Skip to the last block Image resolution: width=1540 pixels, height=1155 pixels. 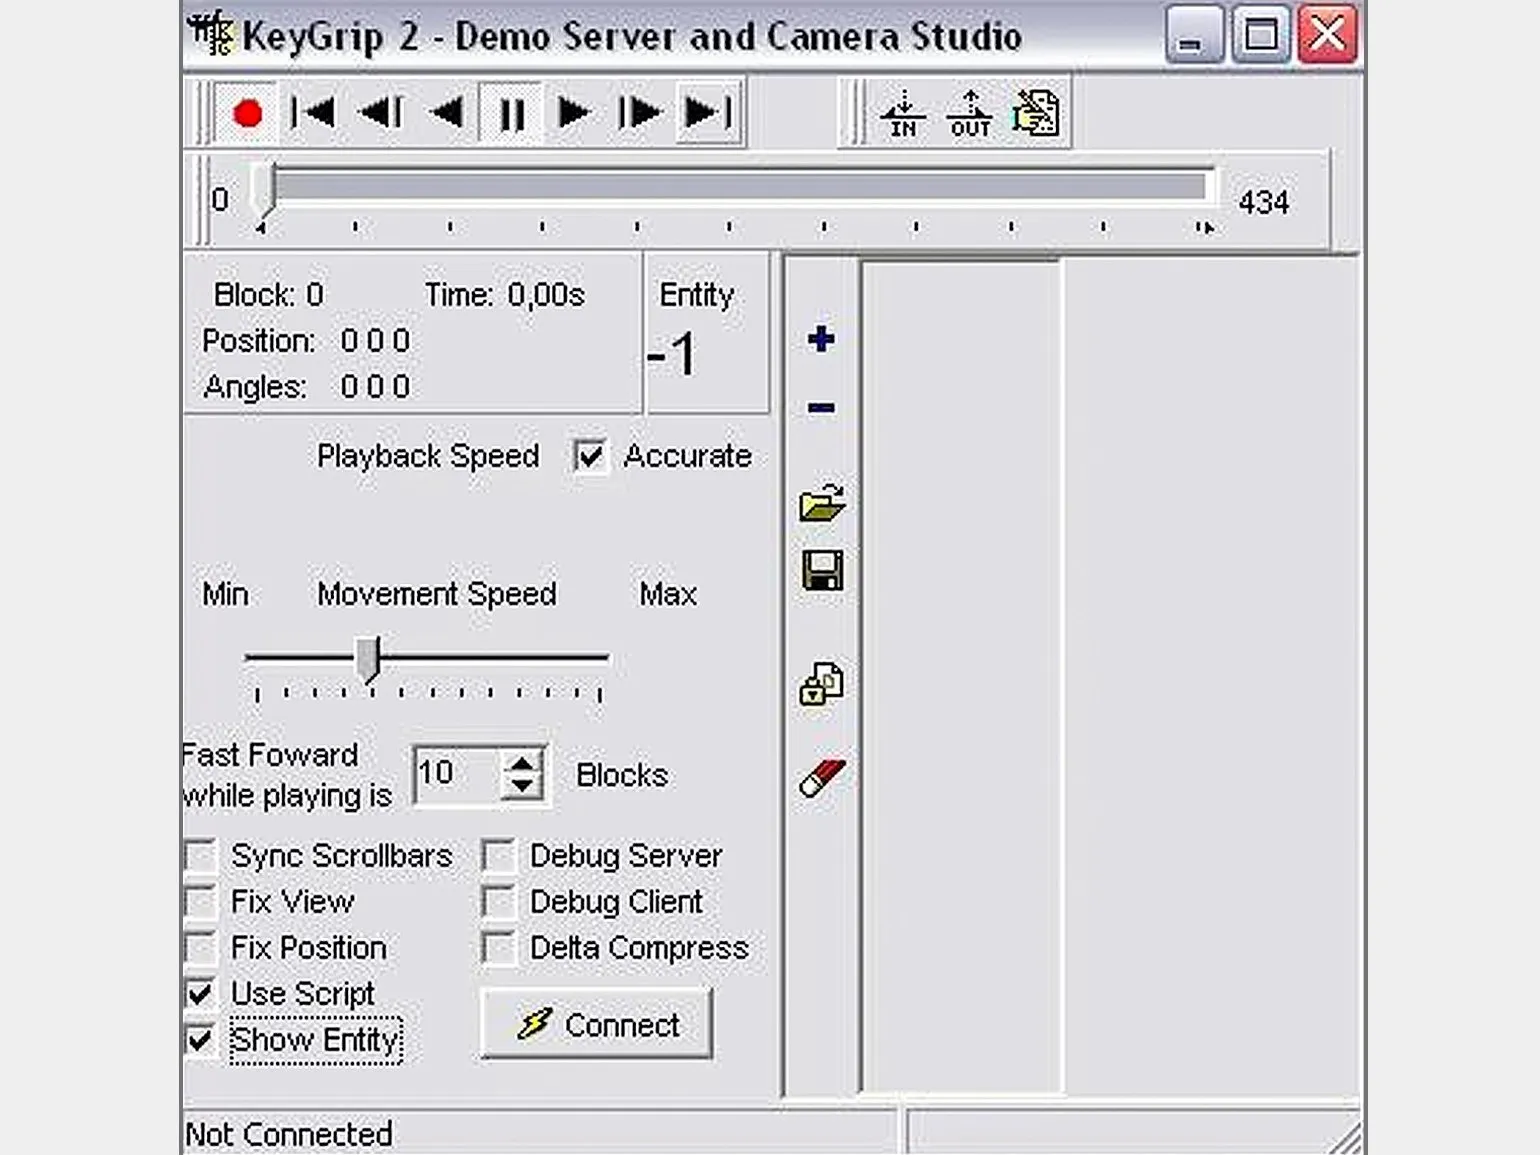click(707, 113)
